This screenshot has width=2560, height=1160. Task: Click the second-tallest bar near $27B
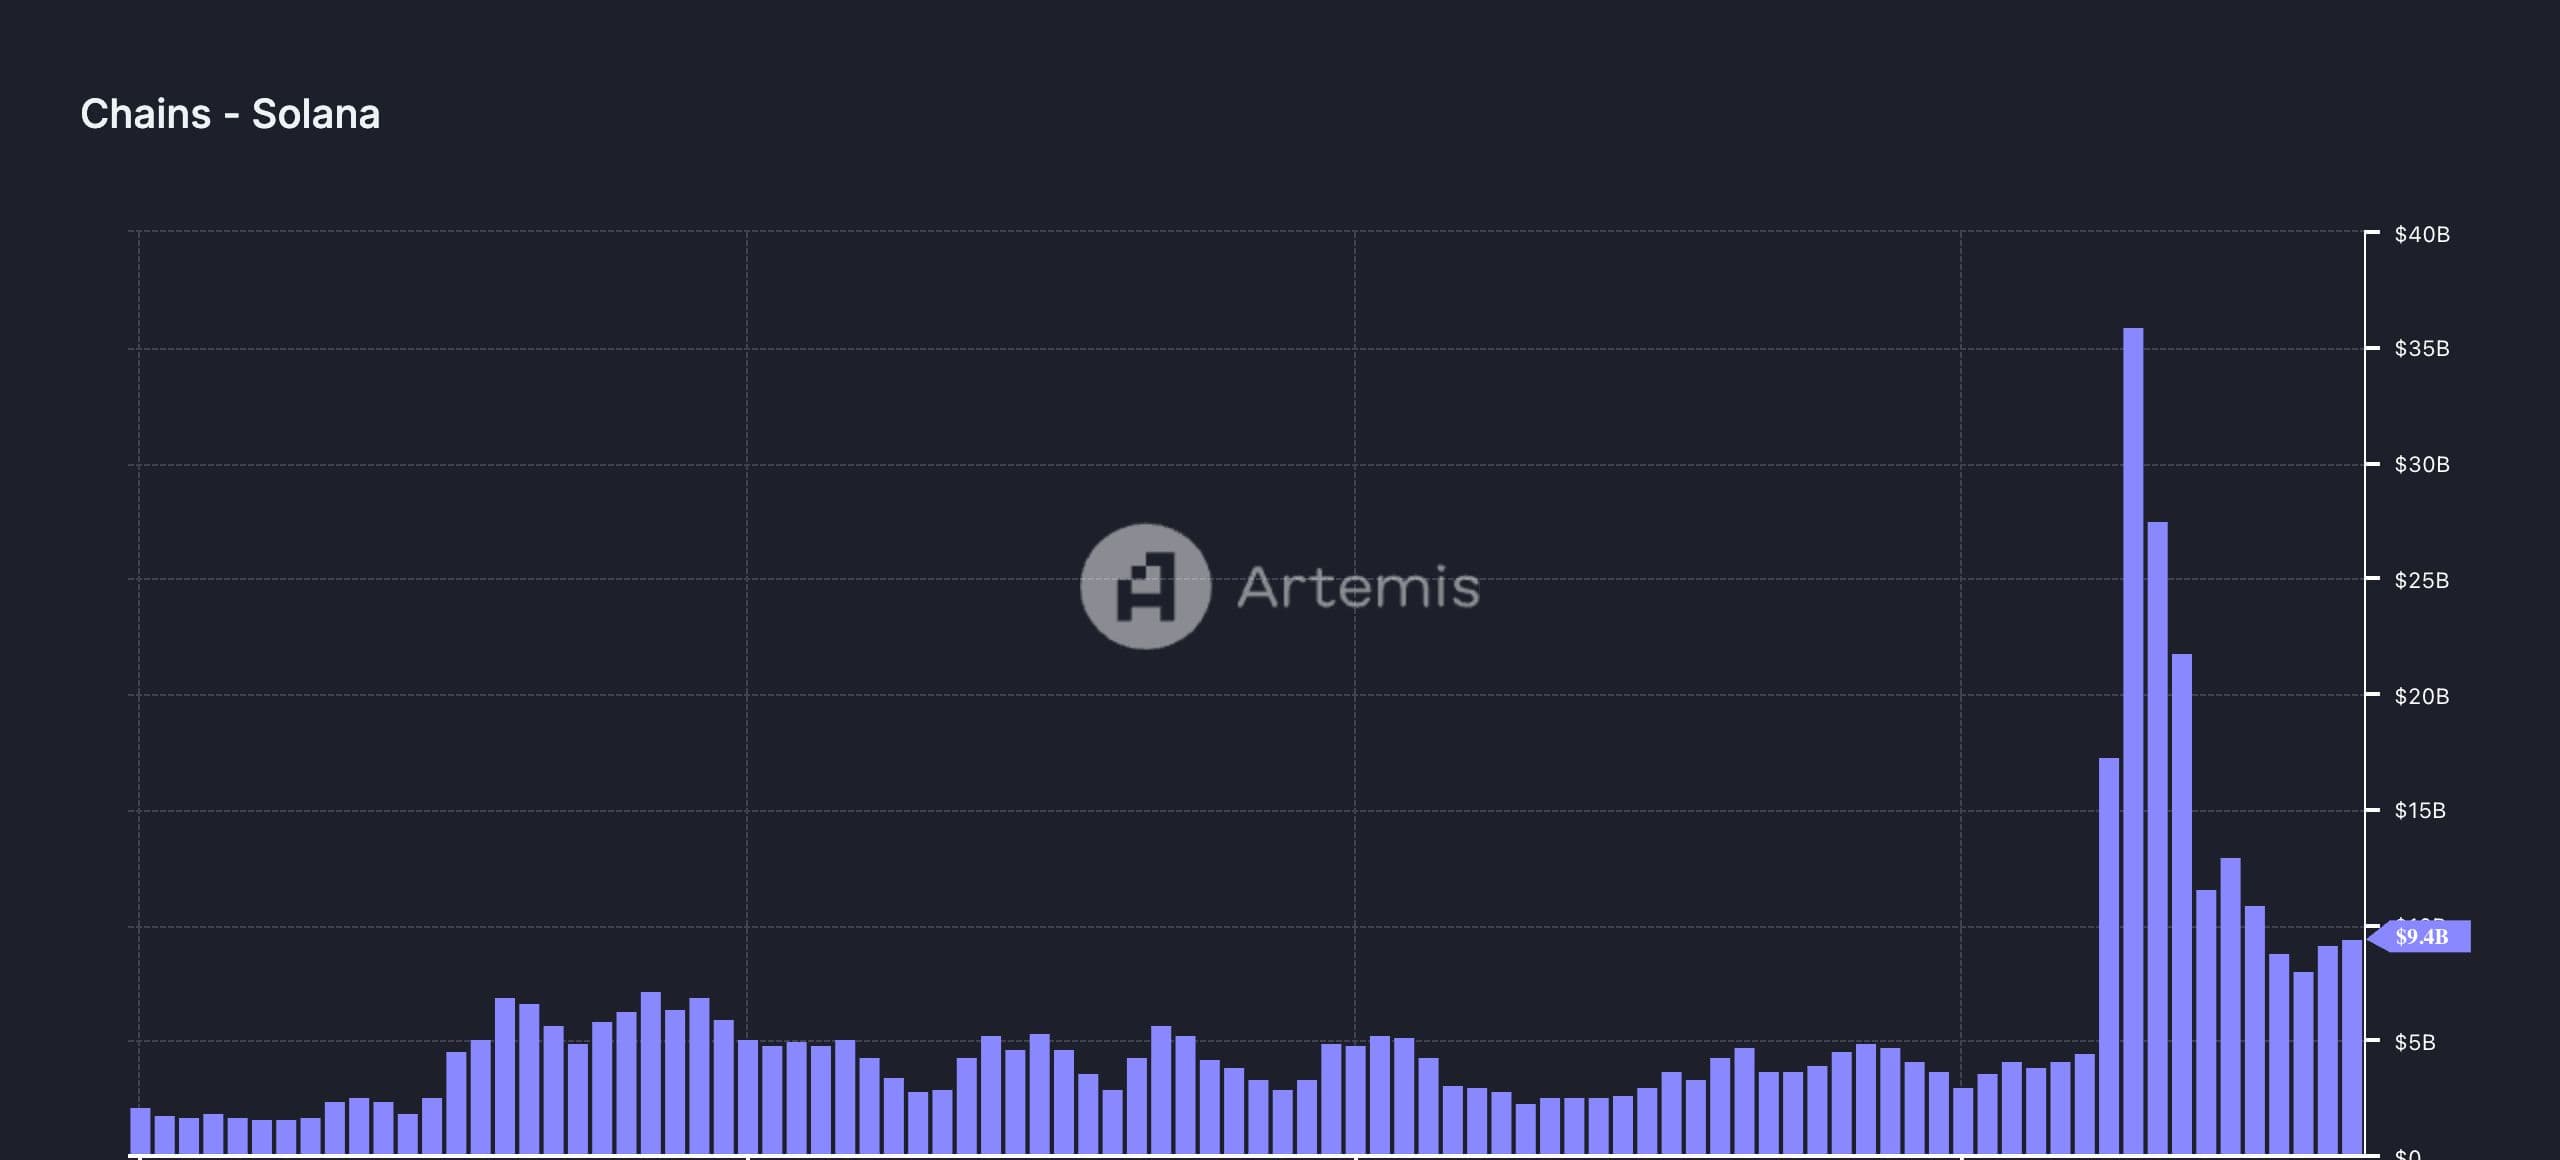click(2157, 838)
